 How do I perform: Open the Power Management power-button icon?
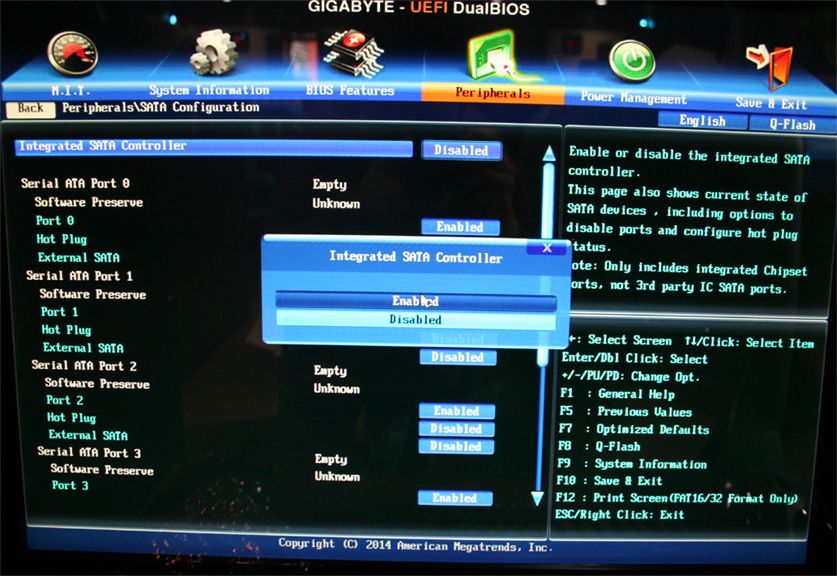[633, 62]
